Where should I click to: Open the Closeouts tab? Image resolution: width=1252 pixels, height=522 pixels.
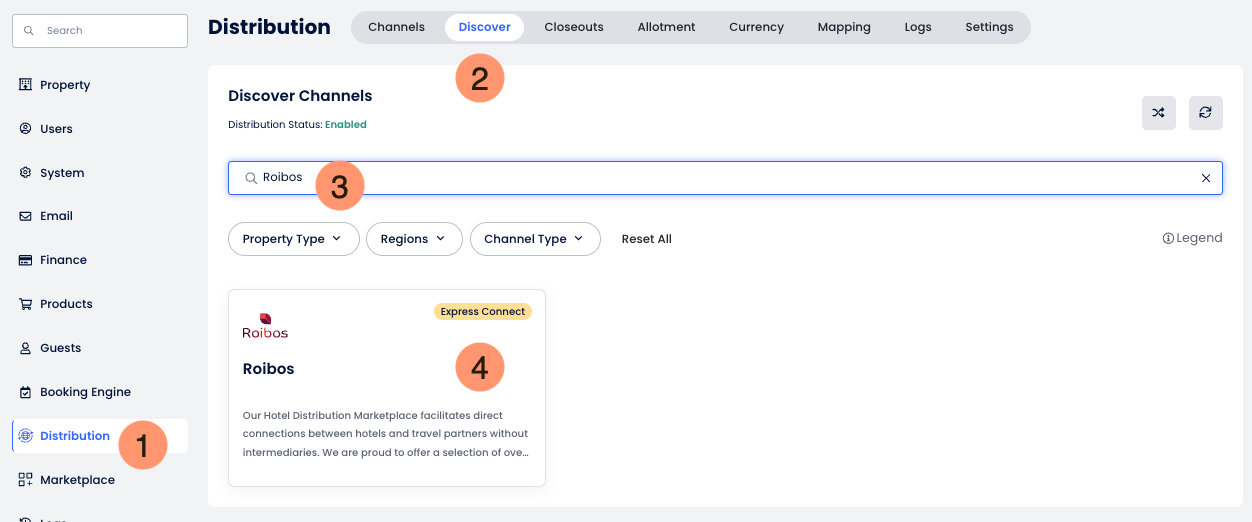click(574, 27)
